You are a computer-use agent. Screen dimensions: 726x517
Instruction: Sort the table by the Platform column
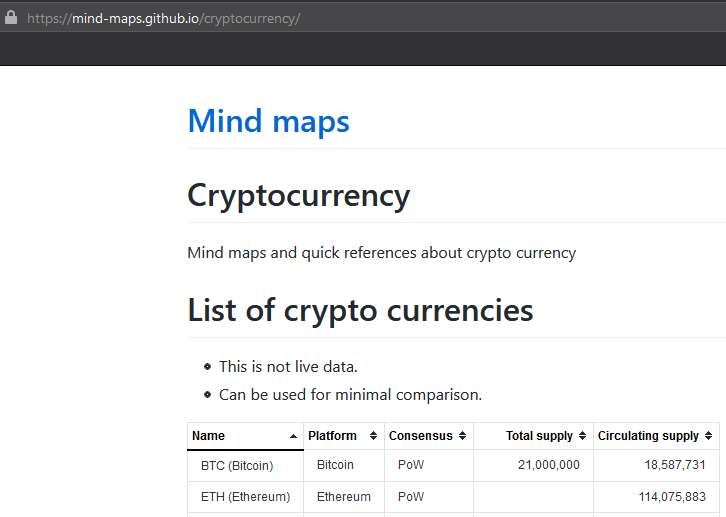click(344, 436)
